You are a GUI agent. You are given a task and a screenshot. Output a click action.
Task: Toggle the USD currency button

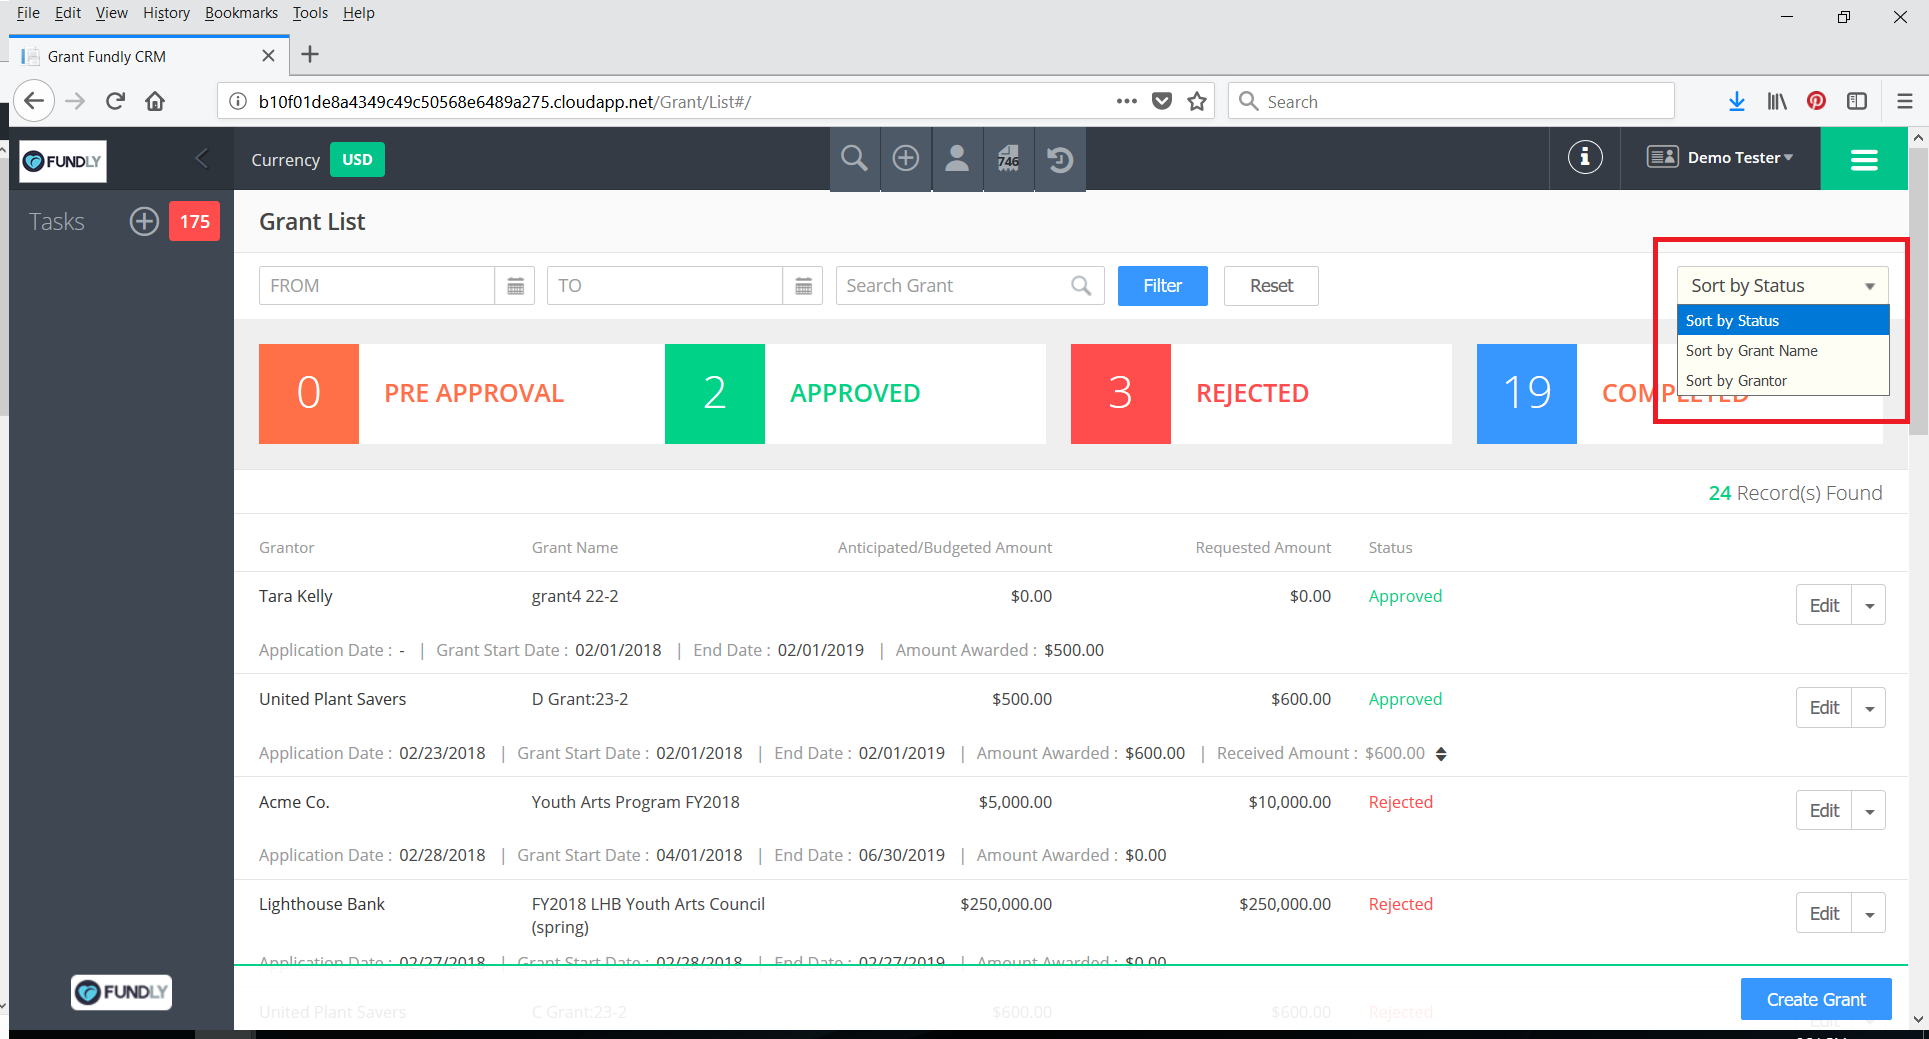click(357, 159)
